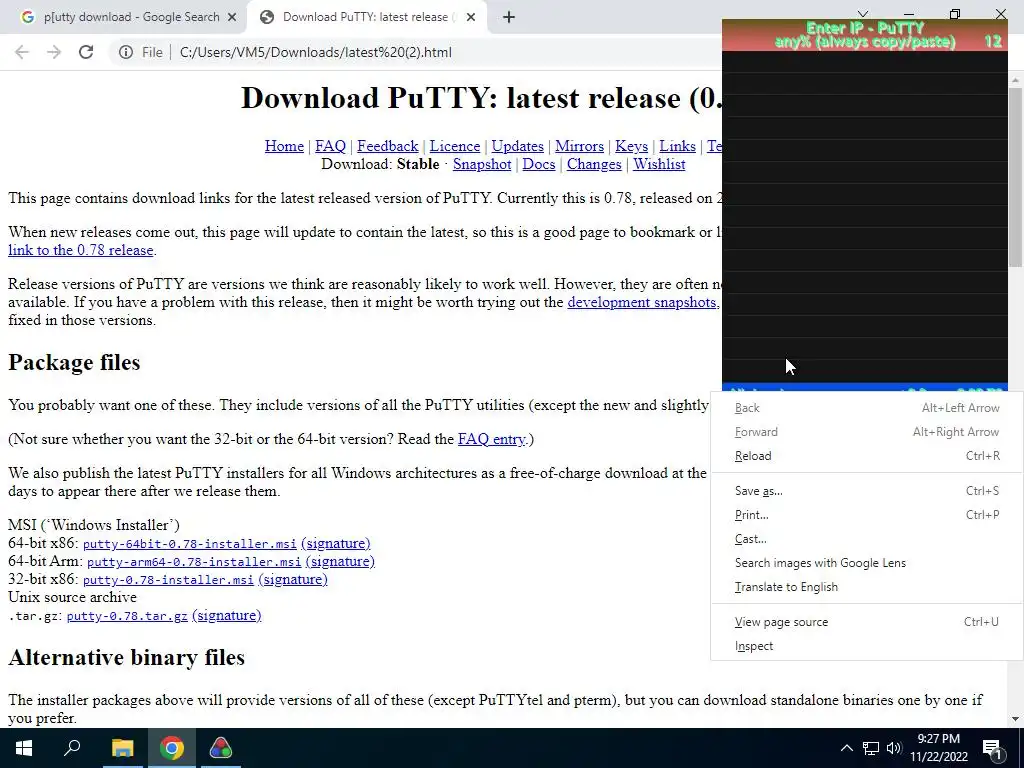Open signature link for 64-bit x86 installer
The image size is (1024, 768).
pos(336,543)
